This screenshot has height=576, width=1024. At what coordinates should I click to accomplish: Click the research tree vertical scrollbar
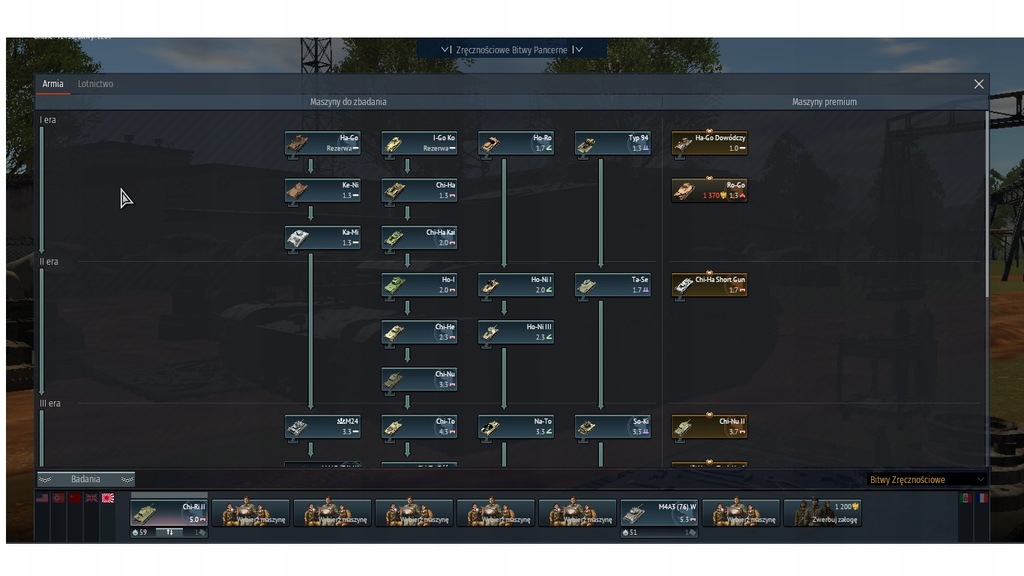point(987,204)
